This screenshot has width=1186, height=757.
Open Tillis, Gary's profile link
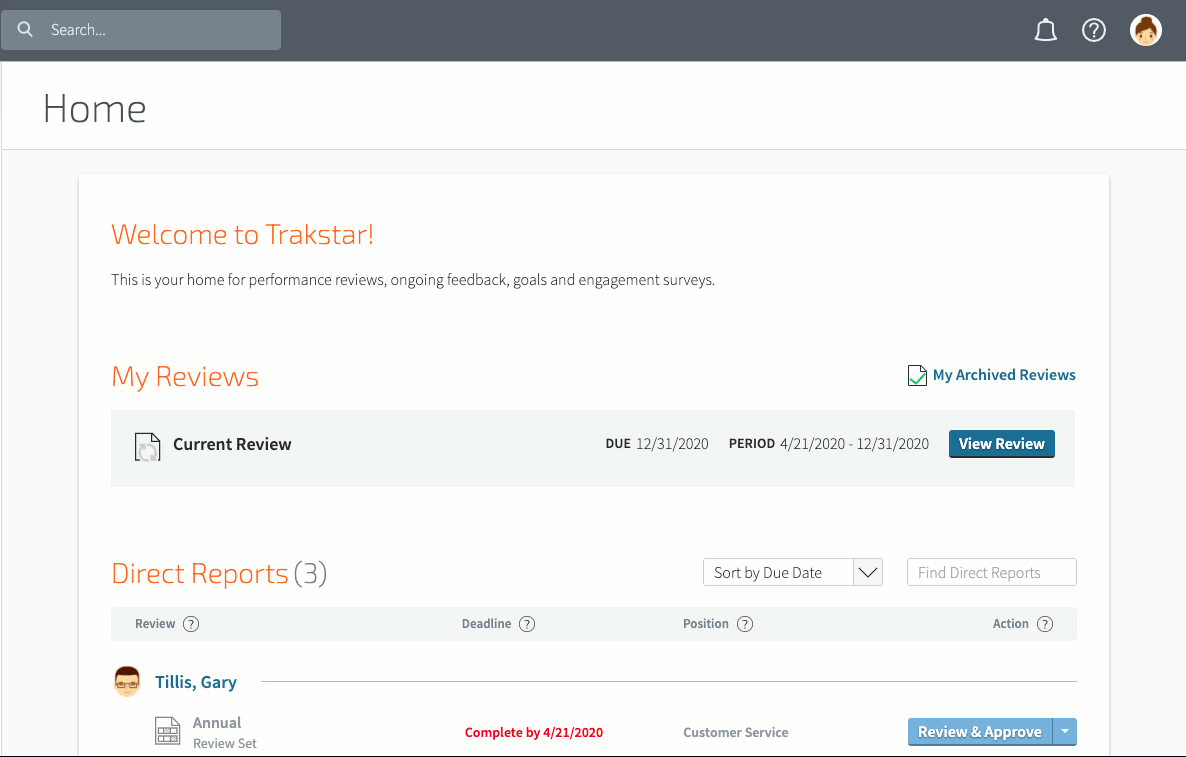tap(196, 681)
